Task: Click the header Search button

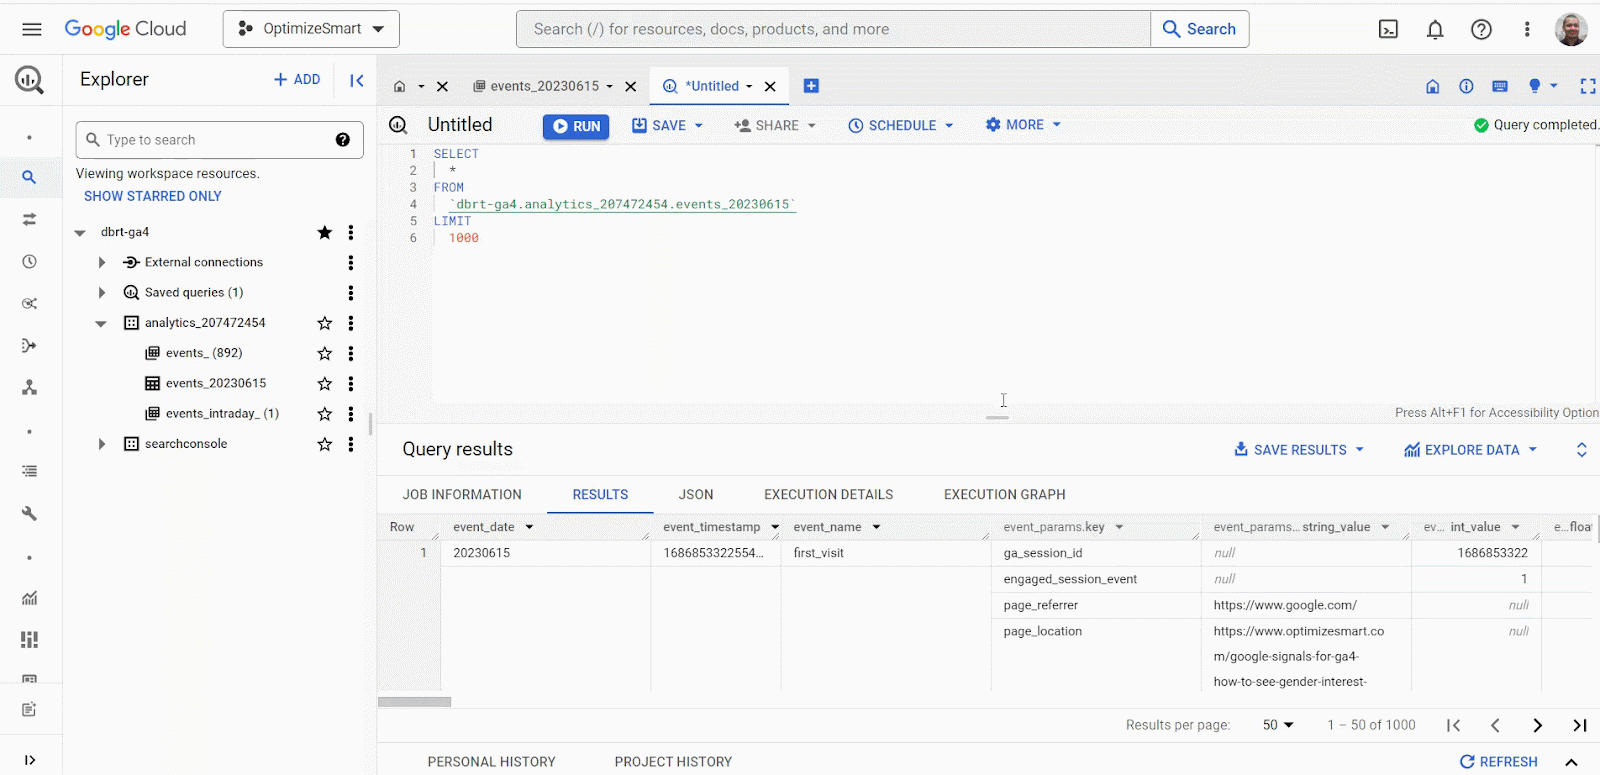Action: pos(1199,29)
